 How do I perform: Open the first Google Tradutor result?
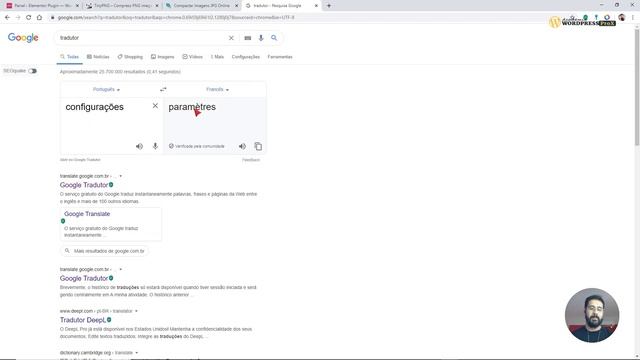coord(84,185)
